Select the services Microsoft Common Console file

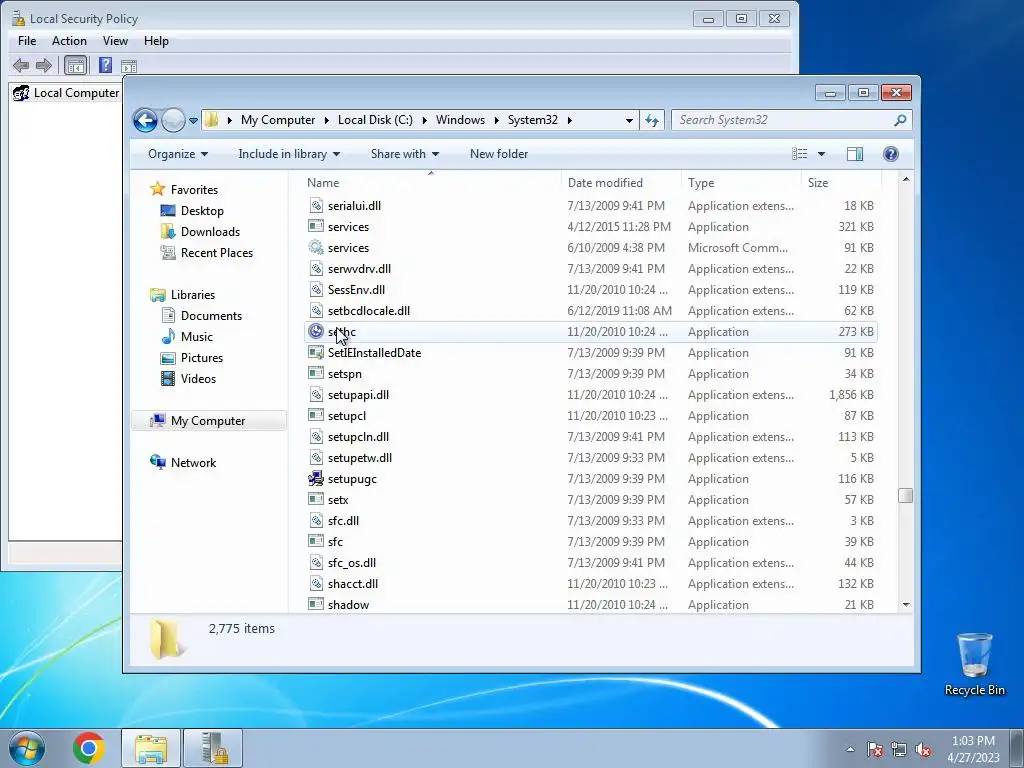591,248
